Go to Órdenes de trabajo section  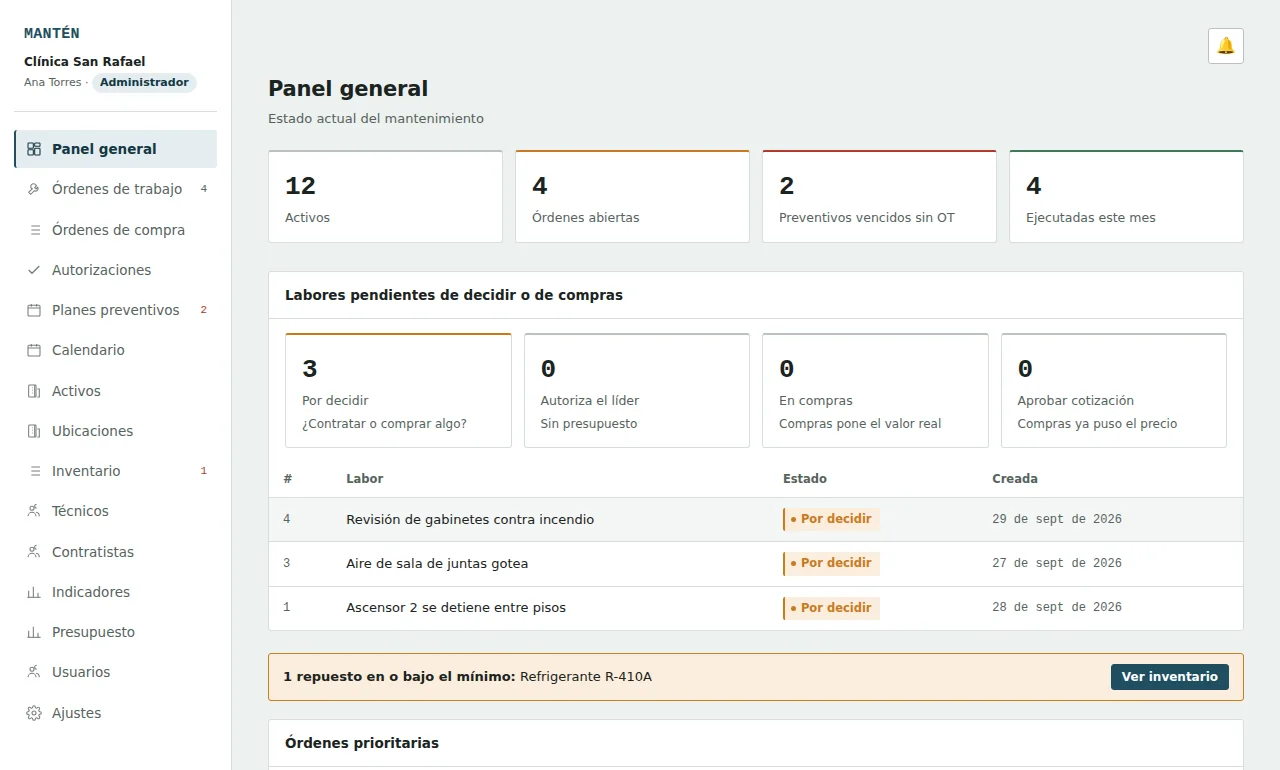tap(116, 189)
